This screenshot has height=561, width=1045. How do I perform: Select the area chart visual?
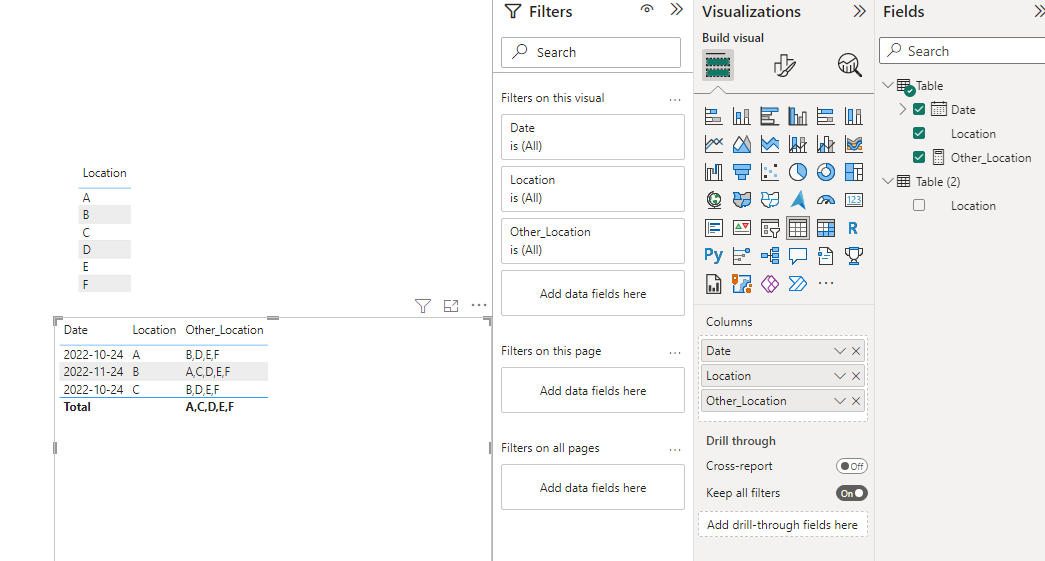[741, 144]
